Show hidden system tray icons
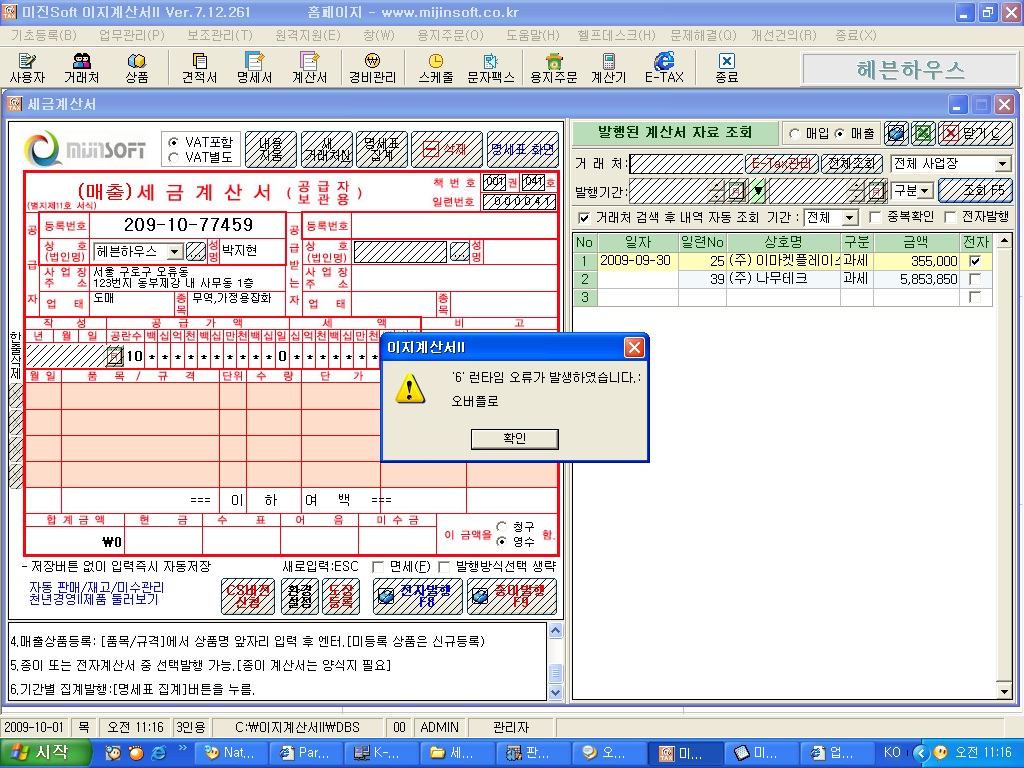The width and height of the screenshot is (1024, 768). pyautogui.click(x=921, y=753)
